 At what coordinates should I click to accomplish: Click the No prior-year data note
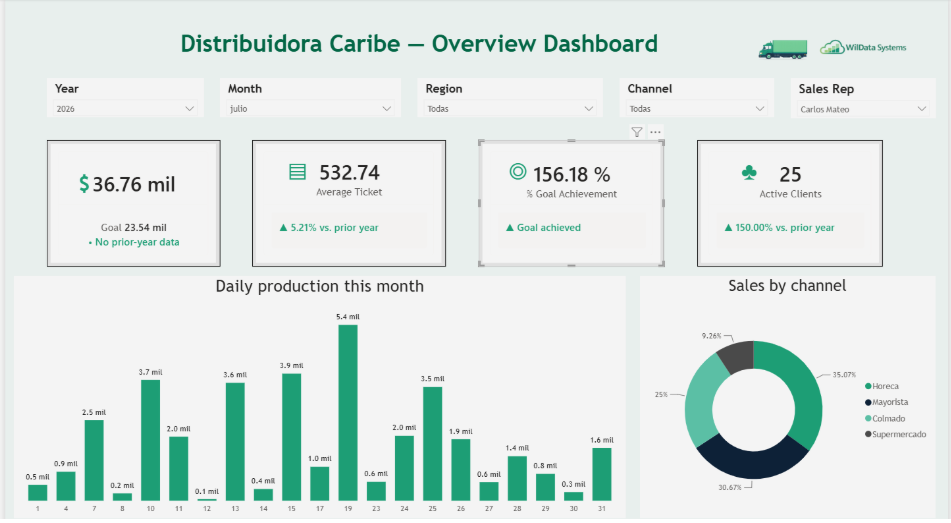[134, 242]
